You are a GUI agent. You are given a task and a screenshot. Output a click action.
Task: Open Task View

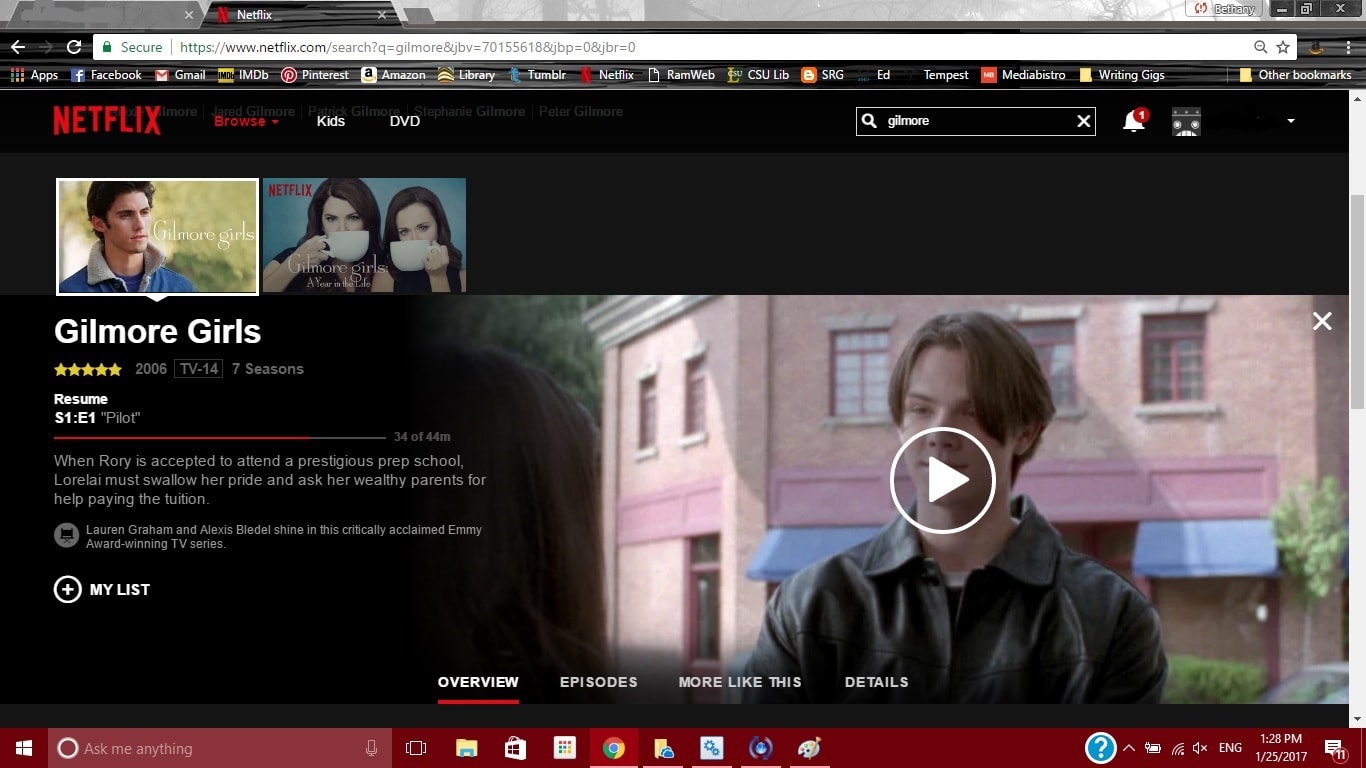[416, 748]
